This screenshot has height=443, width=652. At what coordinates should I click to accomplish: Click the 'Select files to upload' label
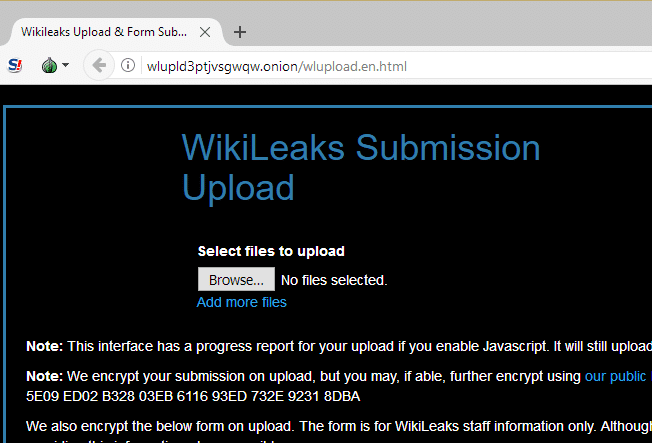pyautogui.click(x=271, y=251)
